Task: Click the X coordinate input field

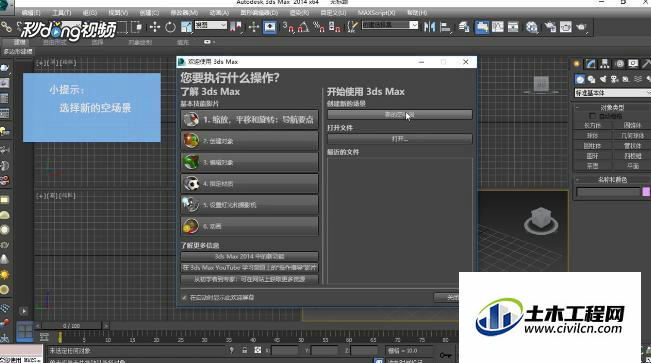Action: tap(284, 351)
